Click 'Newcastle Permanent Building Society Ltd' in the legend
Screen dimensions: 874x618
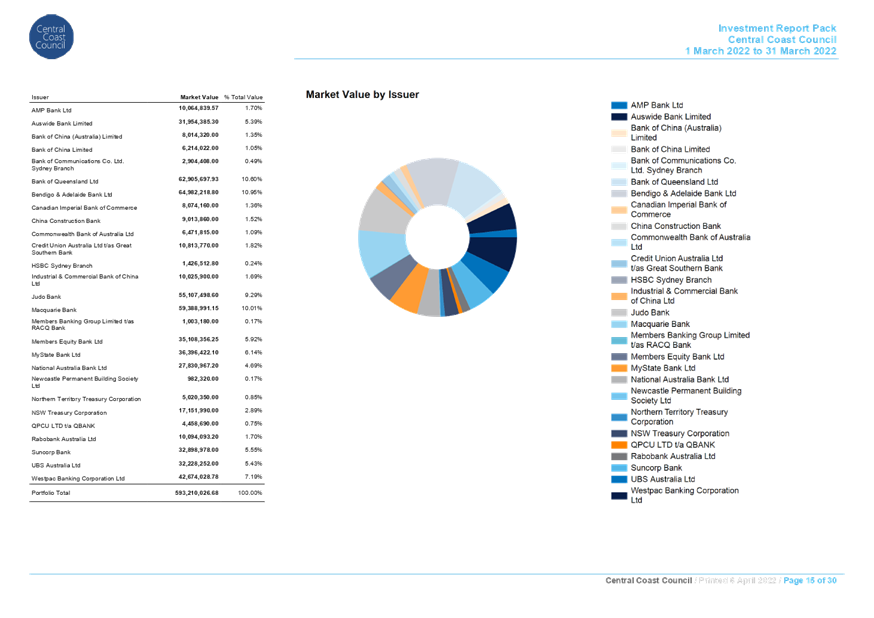[x=686, y=396]
